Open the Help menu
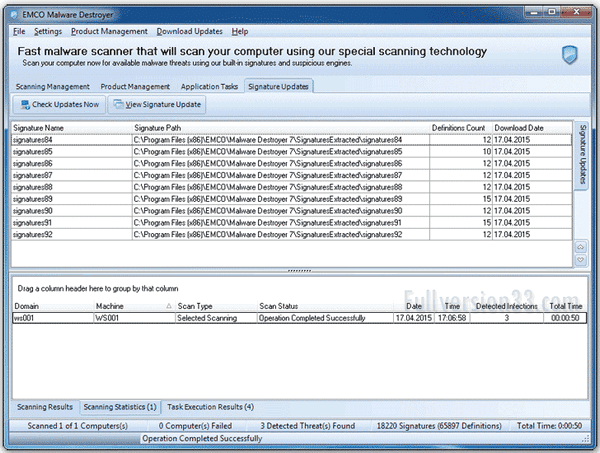This screenshot has height=453, width=600. [x=240, y=31]
